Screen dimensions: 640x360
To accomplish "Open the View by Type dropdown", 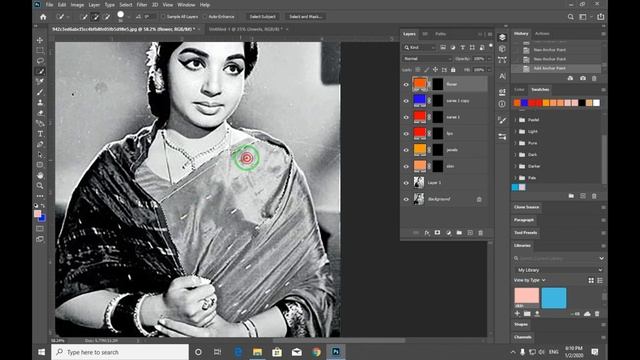I will point(529,280).
